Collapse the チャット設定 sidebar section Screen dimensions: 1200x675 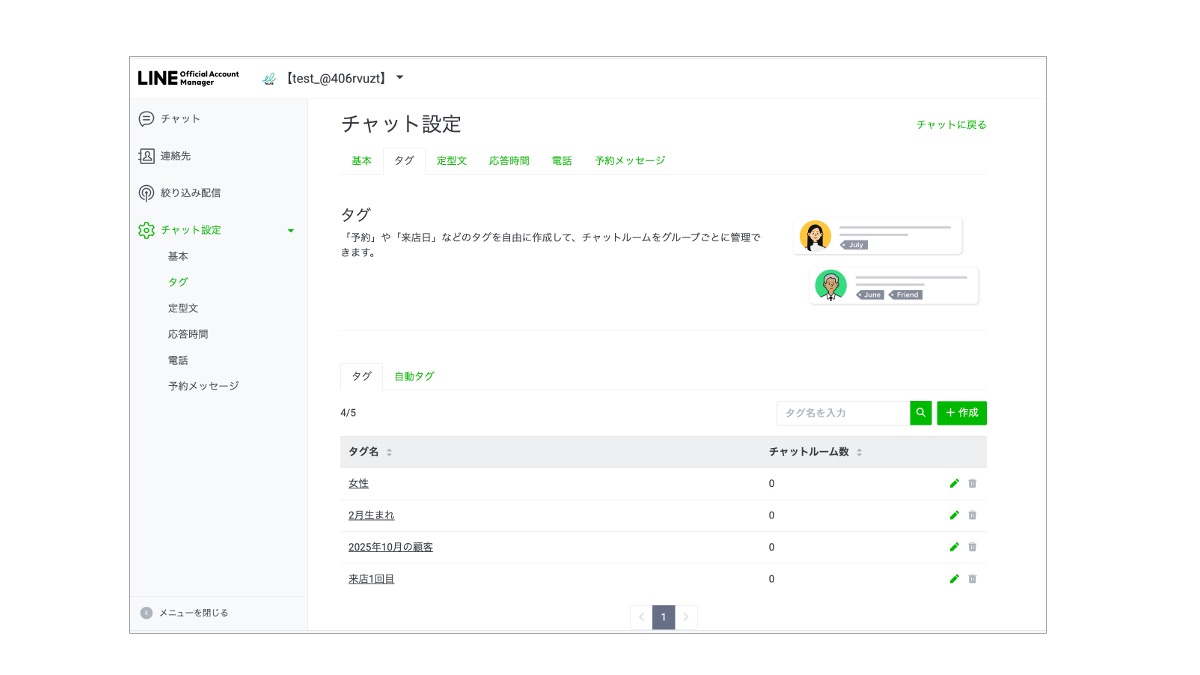pos(291,230)
